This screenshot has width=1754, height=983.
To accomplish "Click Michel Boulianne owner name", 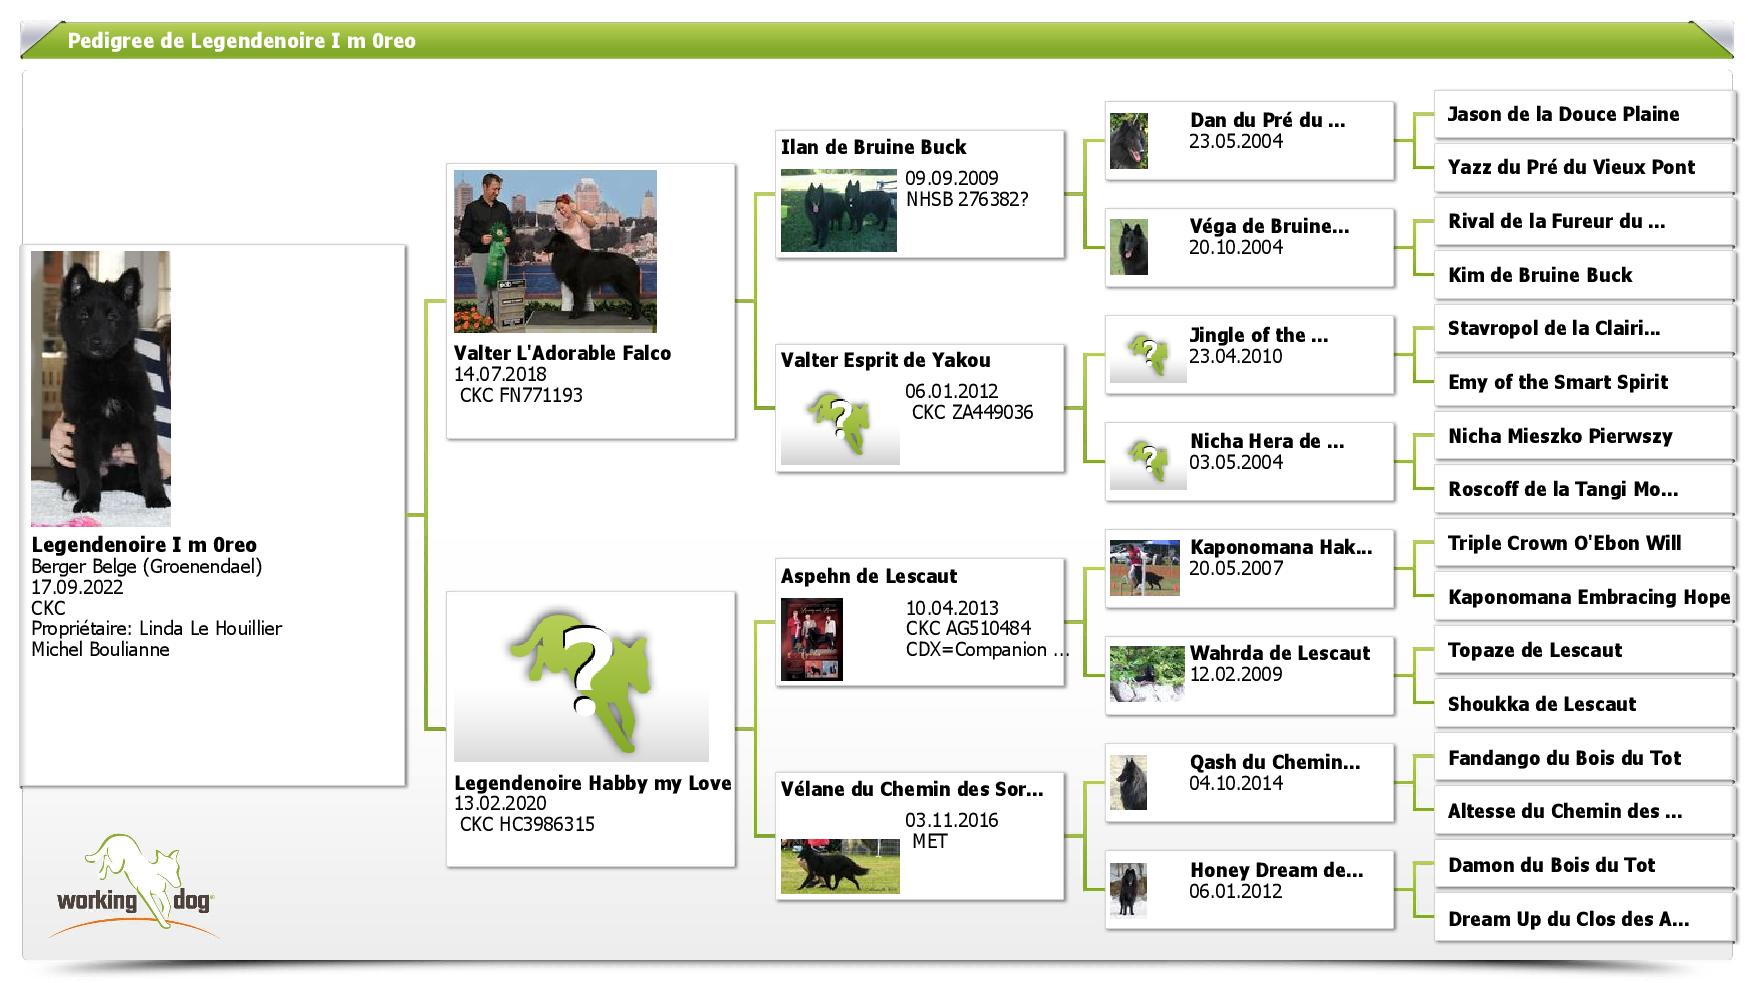I will tap(100, 649).
